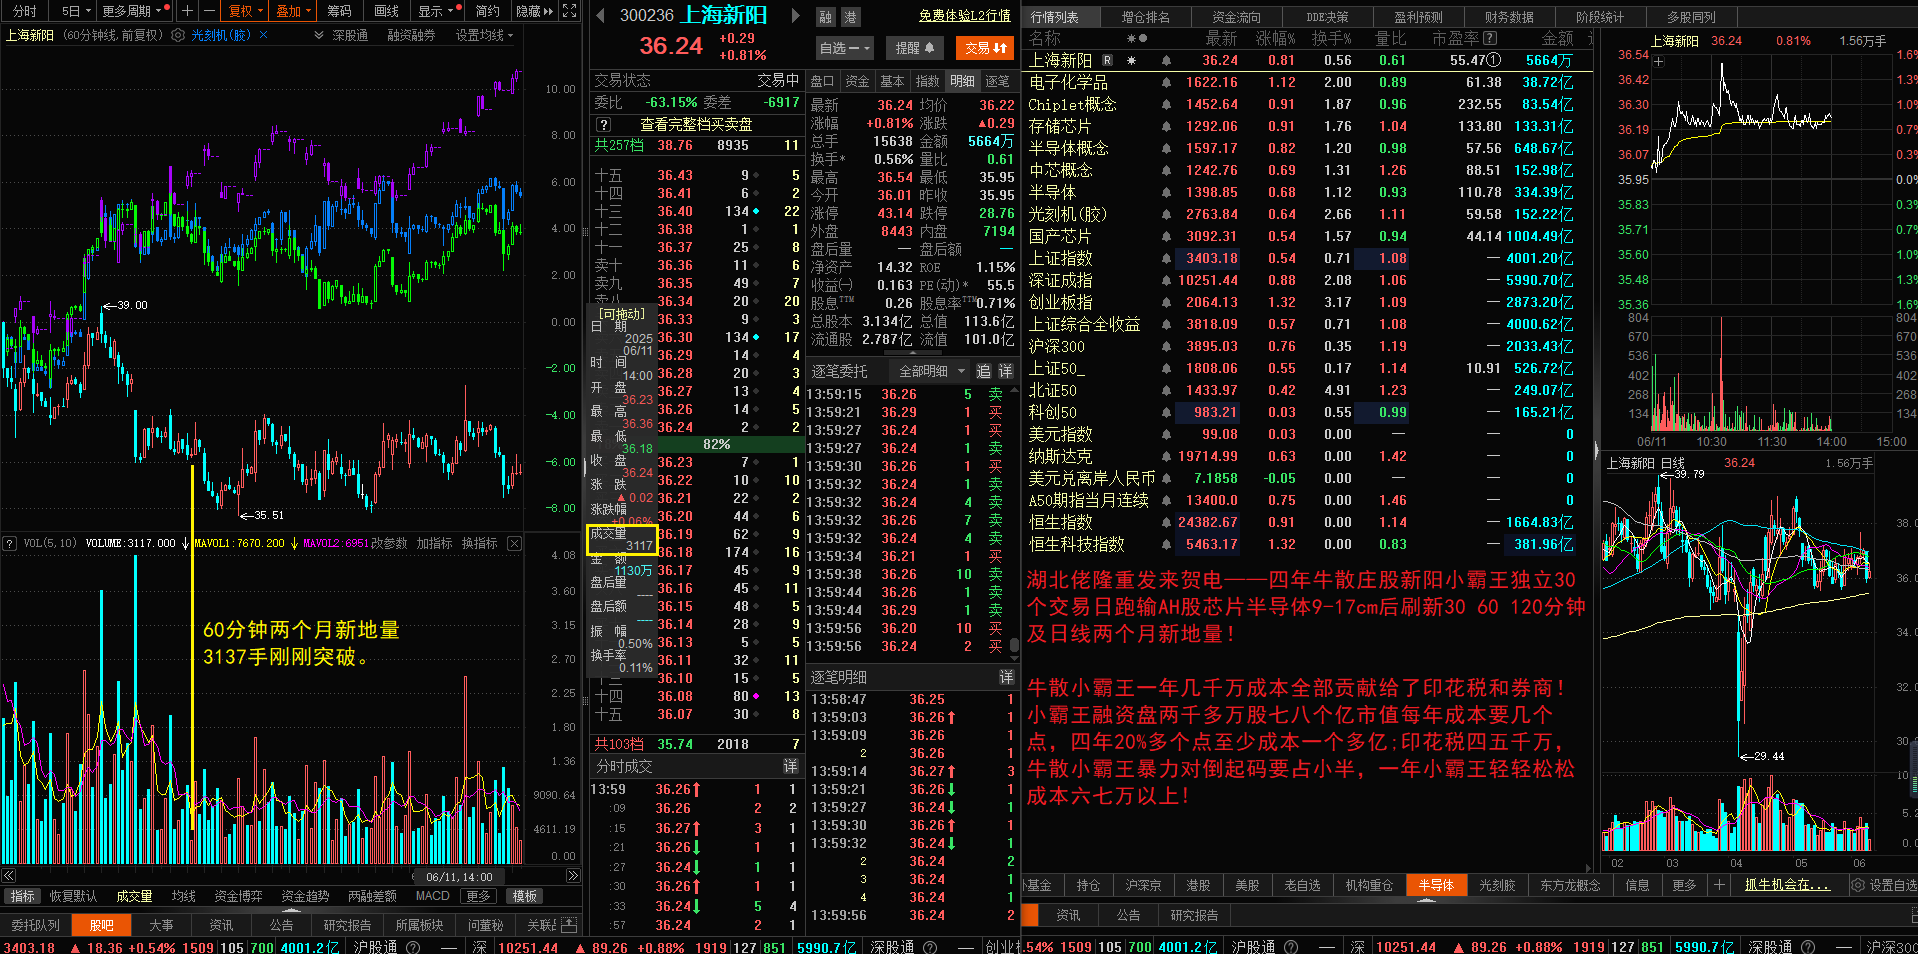Image resolution: width=1918 pixels, height=954 pixels.
Task: Select the 明细 tab in quote panel
Action: point(962,81)
